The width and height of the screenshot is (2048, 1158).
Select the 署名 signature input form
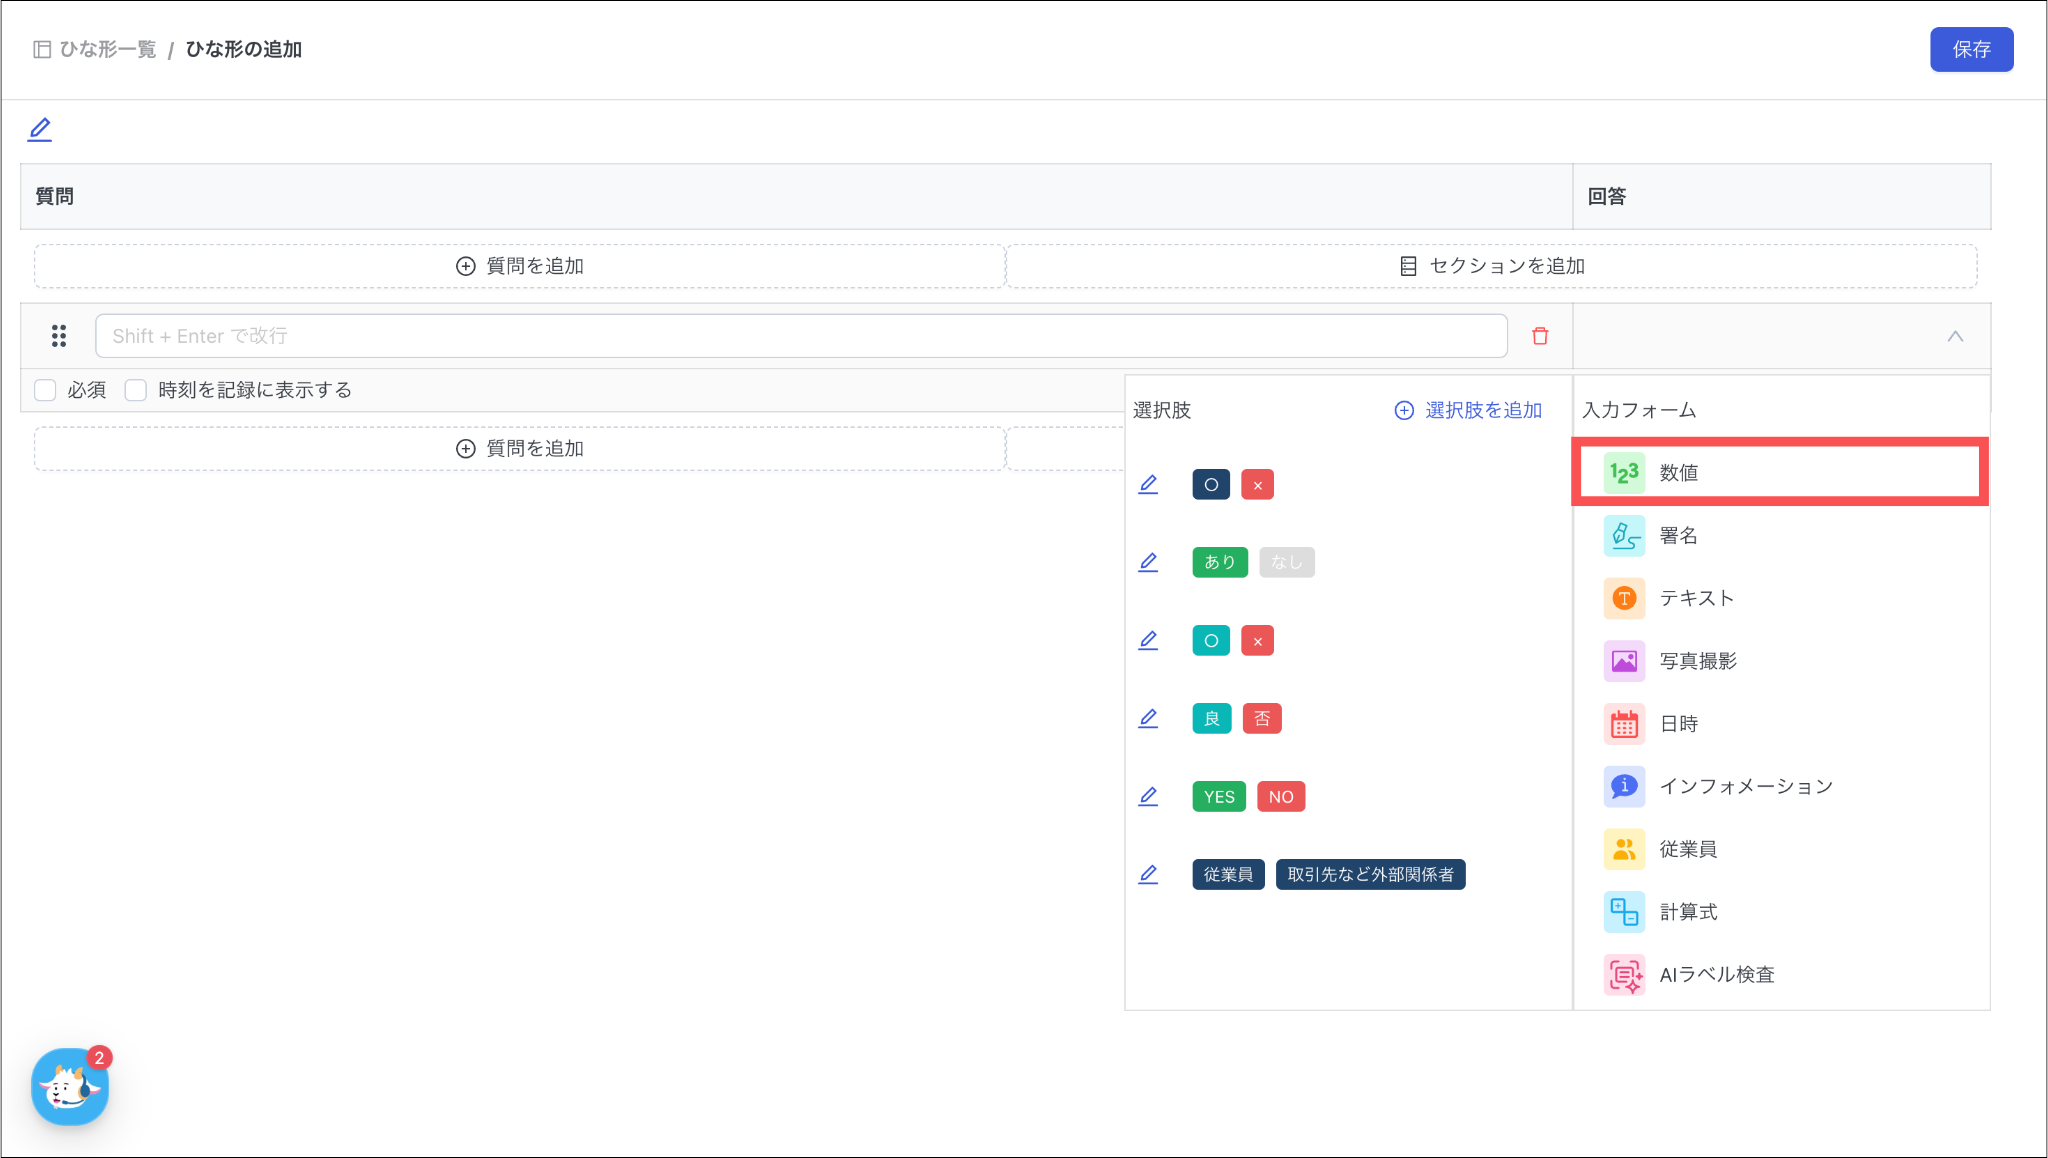(x=1678, y=536)
